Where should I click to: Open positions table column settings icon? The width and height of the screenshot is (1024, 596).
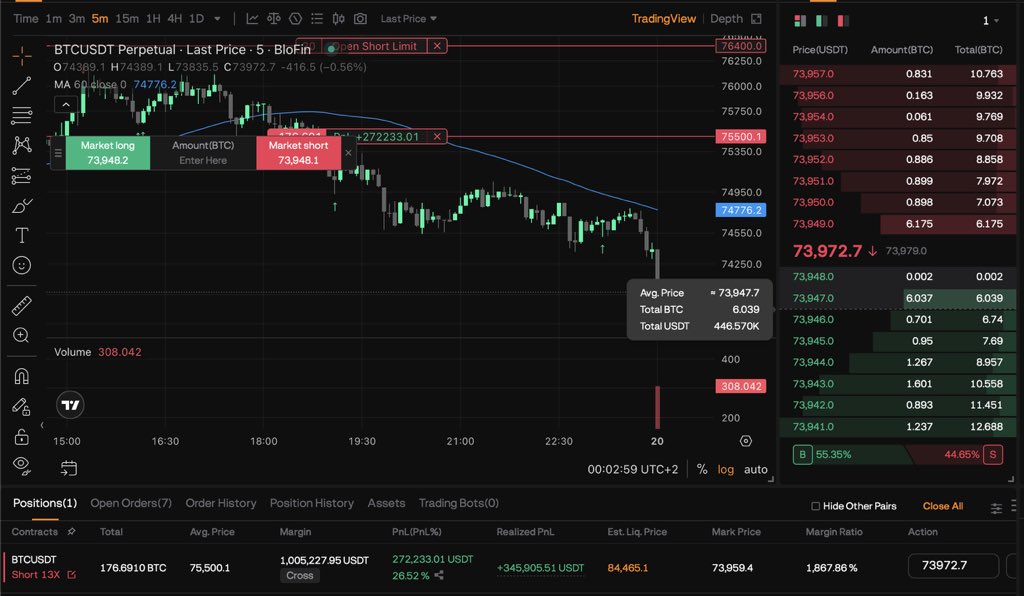click(x=996, y=507)
